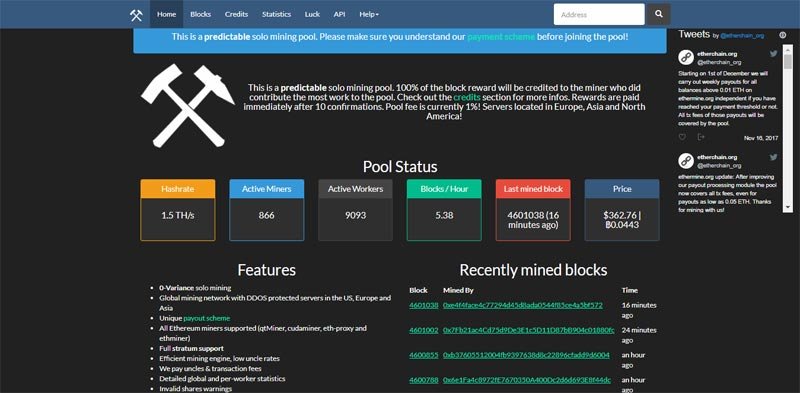
Task: Open the payout scheme link under Features
Action: point(207,318)
